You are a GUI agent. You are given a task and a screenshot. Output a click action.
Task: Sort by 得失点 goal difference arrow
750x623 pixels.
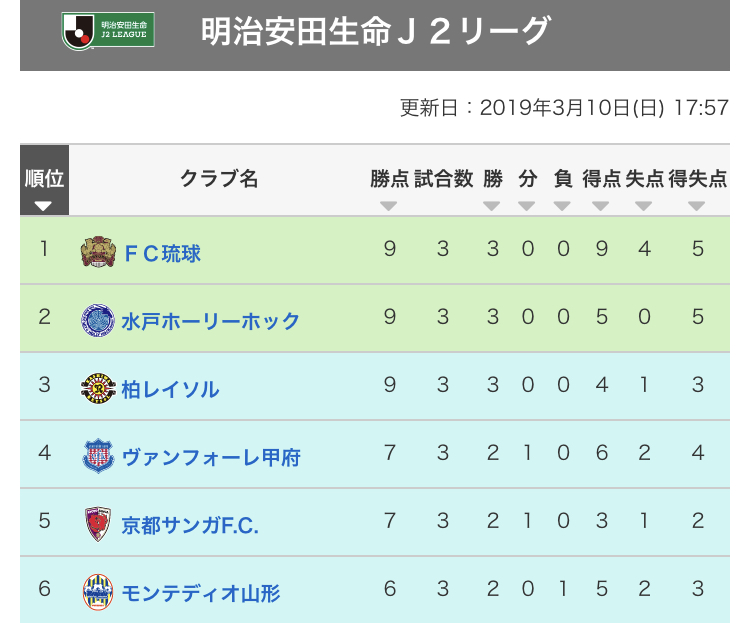pos(697,206)
